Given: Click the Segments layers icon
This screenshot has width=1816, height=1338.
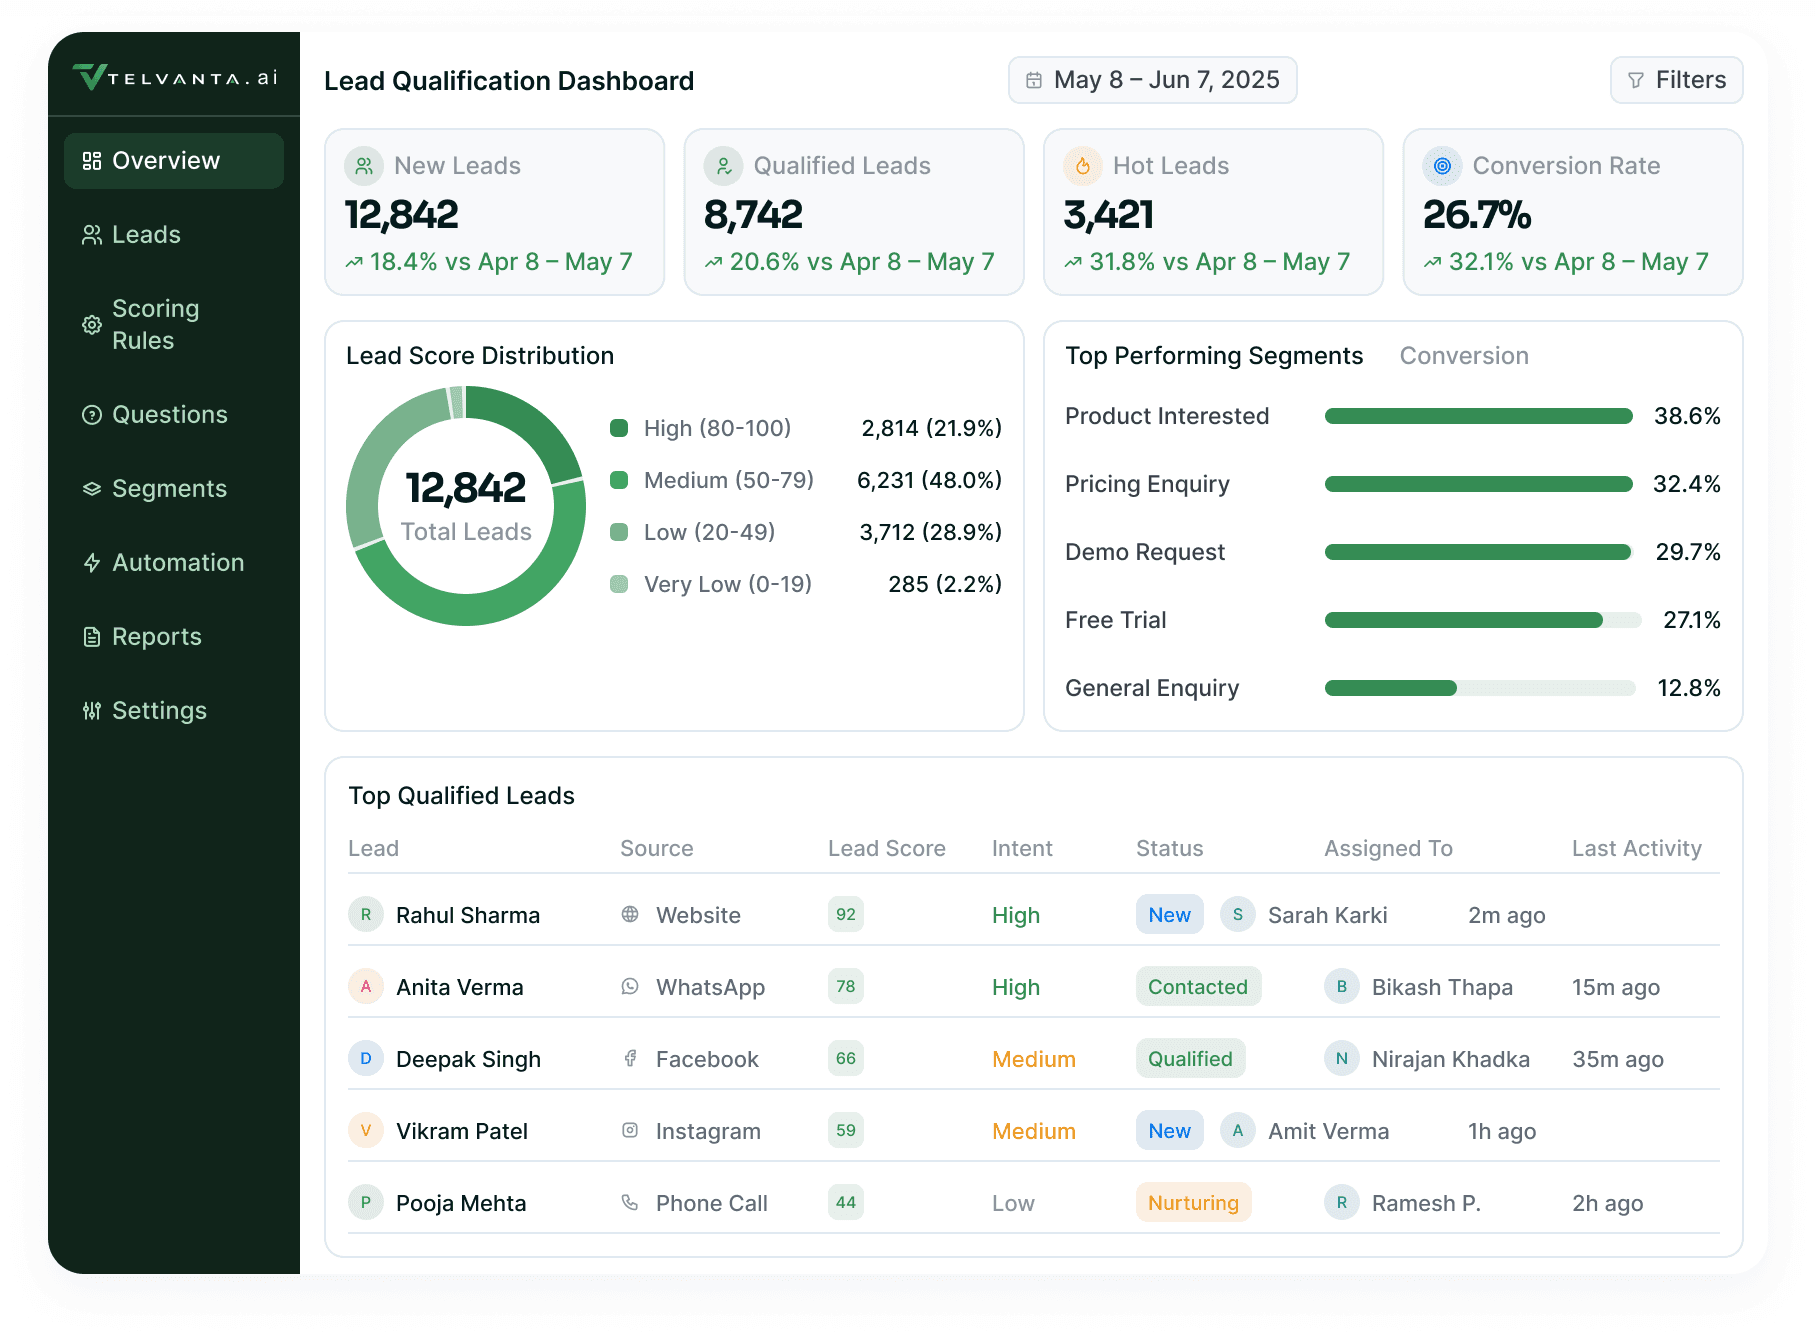Looking at the screenshot, I should [x=92, y=489].
